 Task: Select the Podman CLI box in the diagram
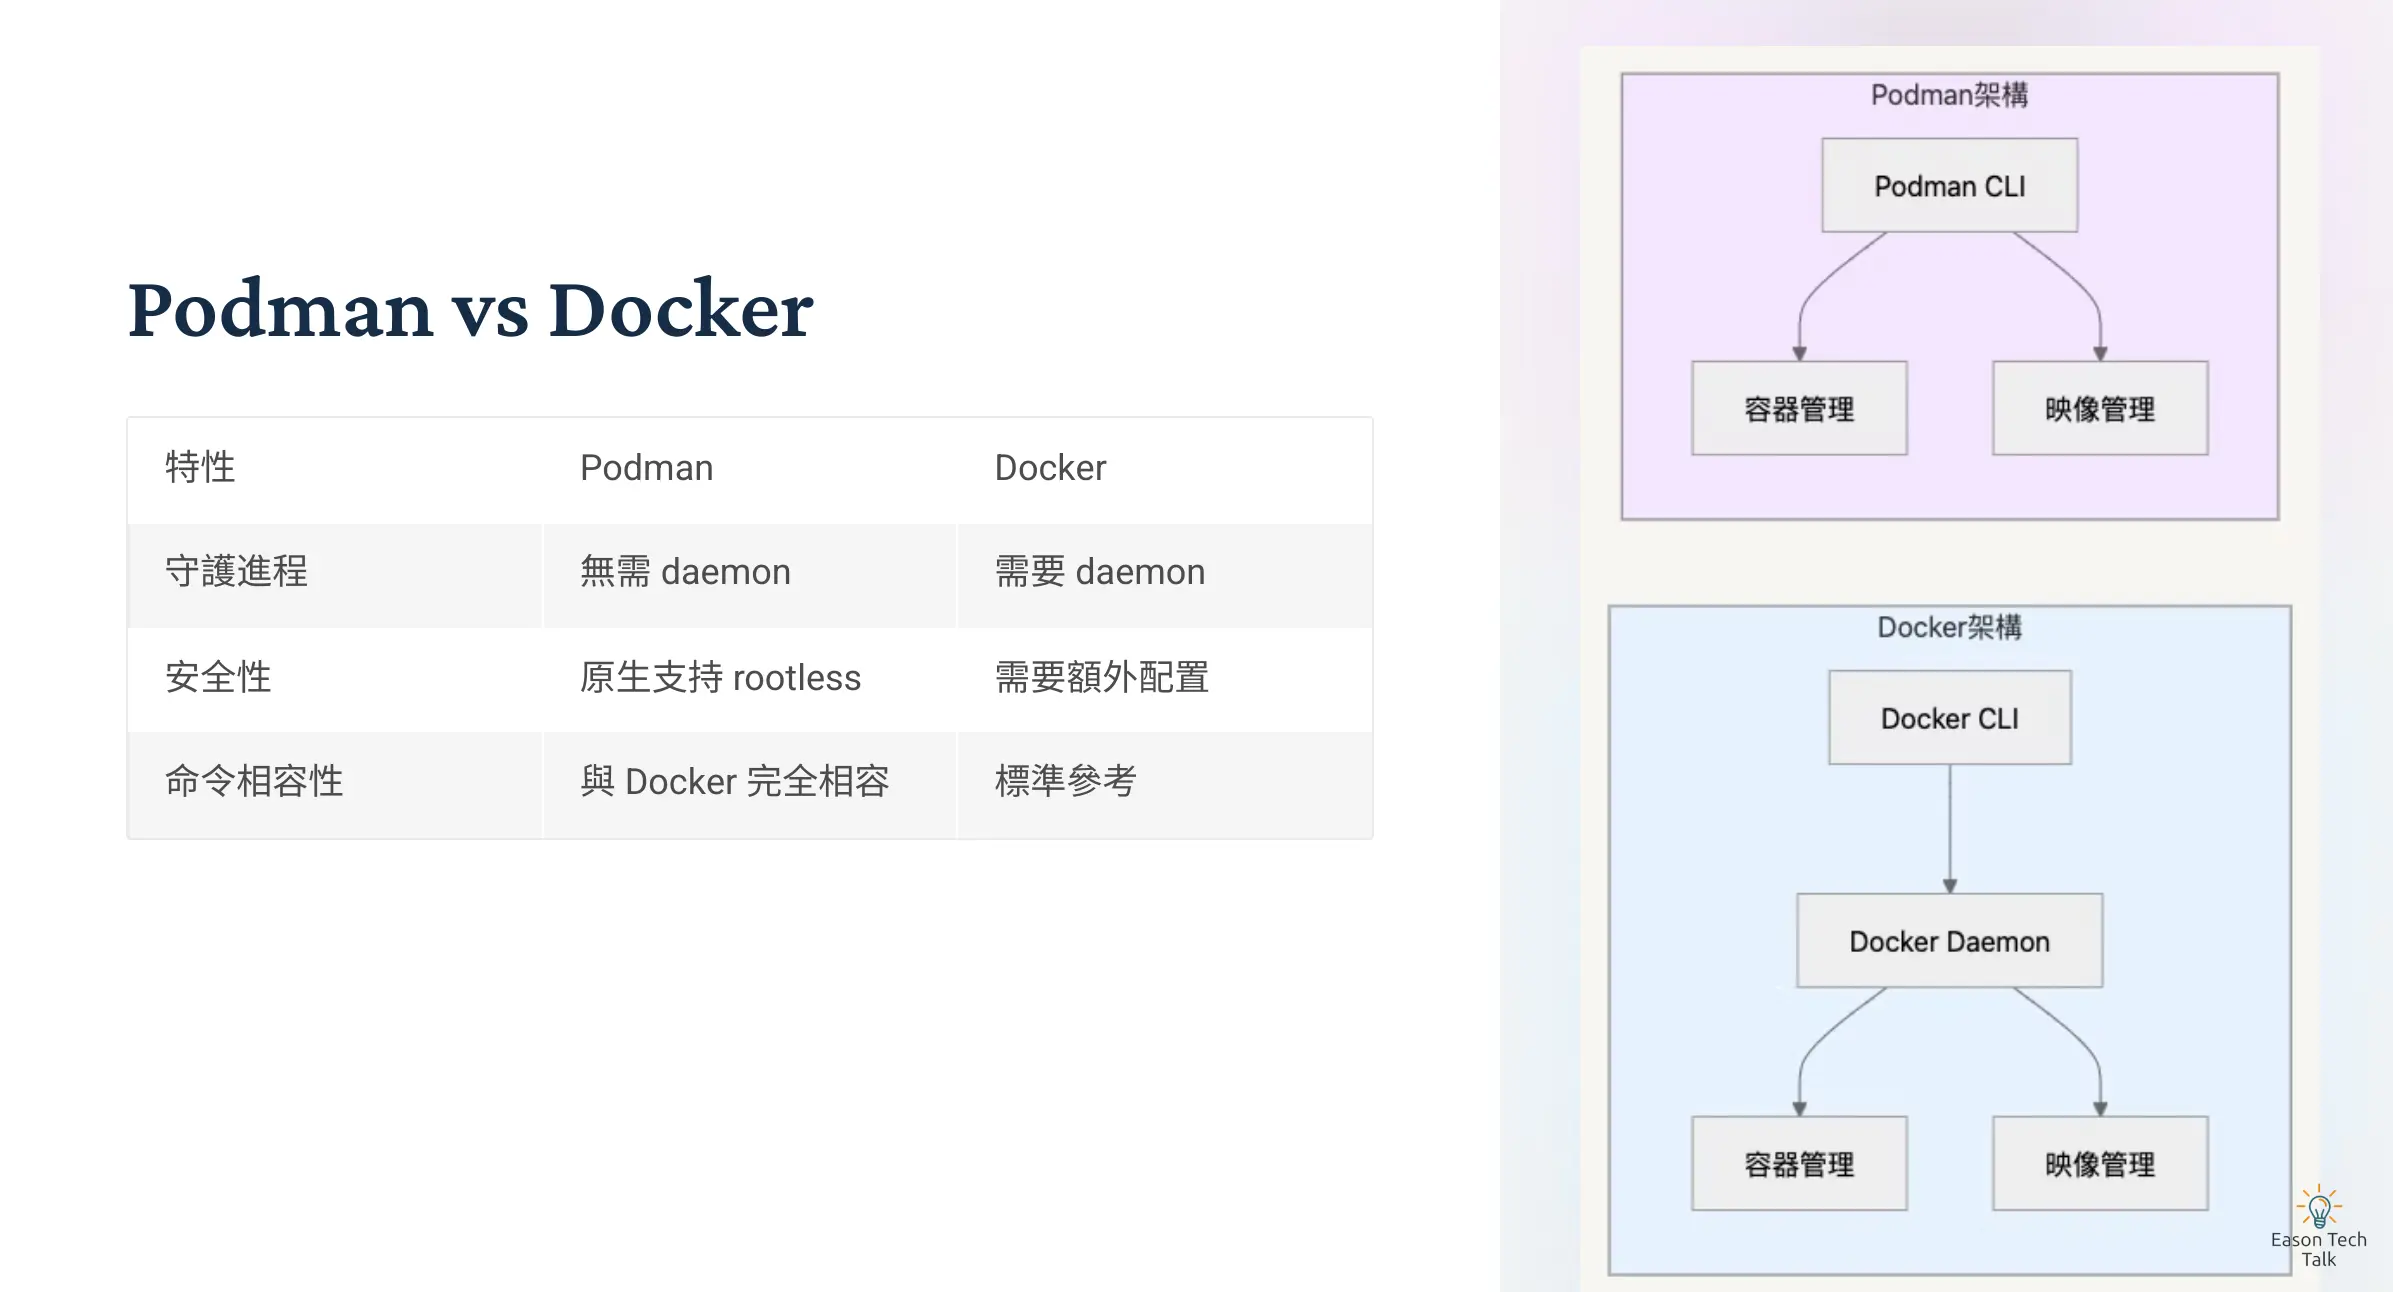[x=1949, y=185]
